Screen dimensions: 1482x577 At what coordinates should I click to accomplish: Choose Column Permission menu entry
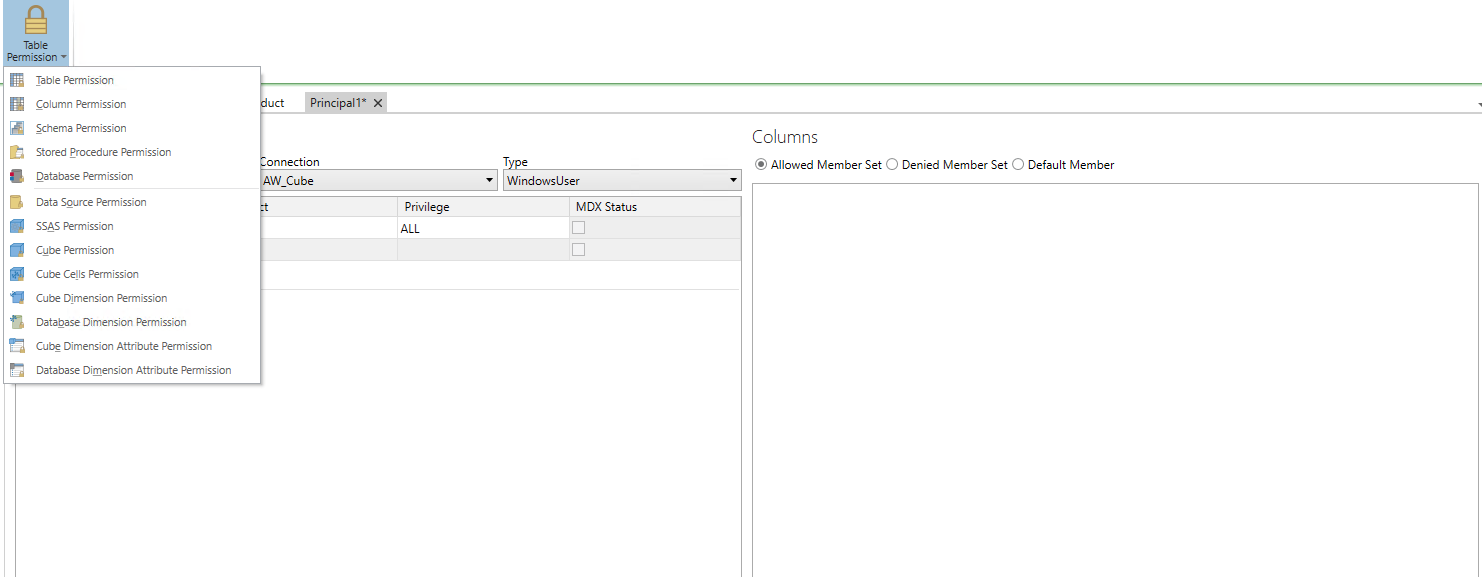[x=132, y=104]
